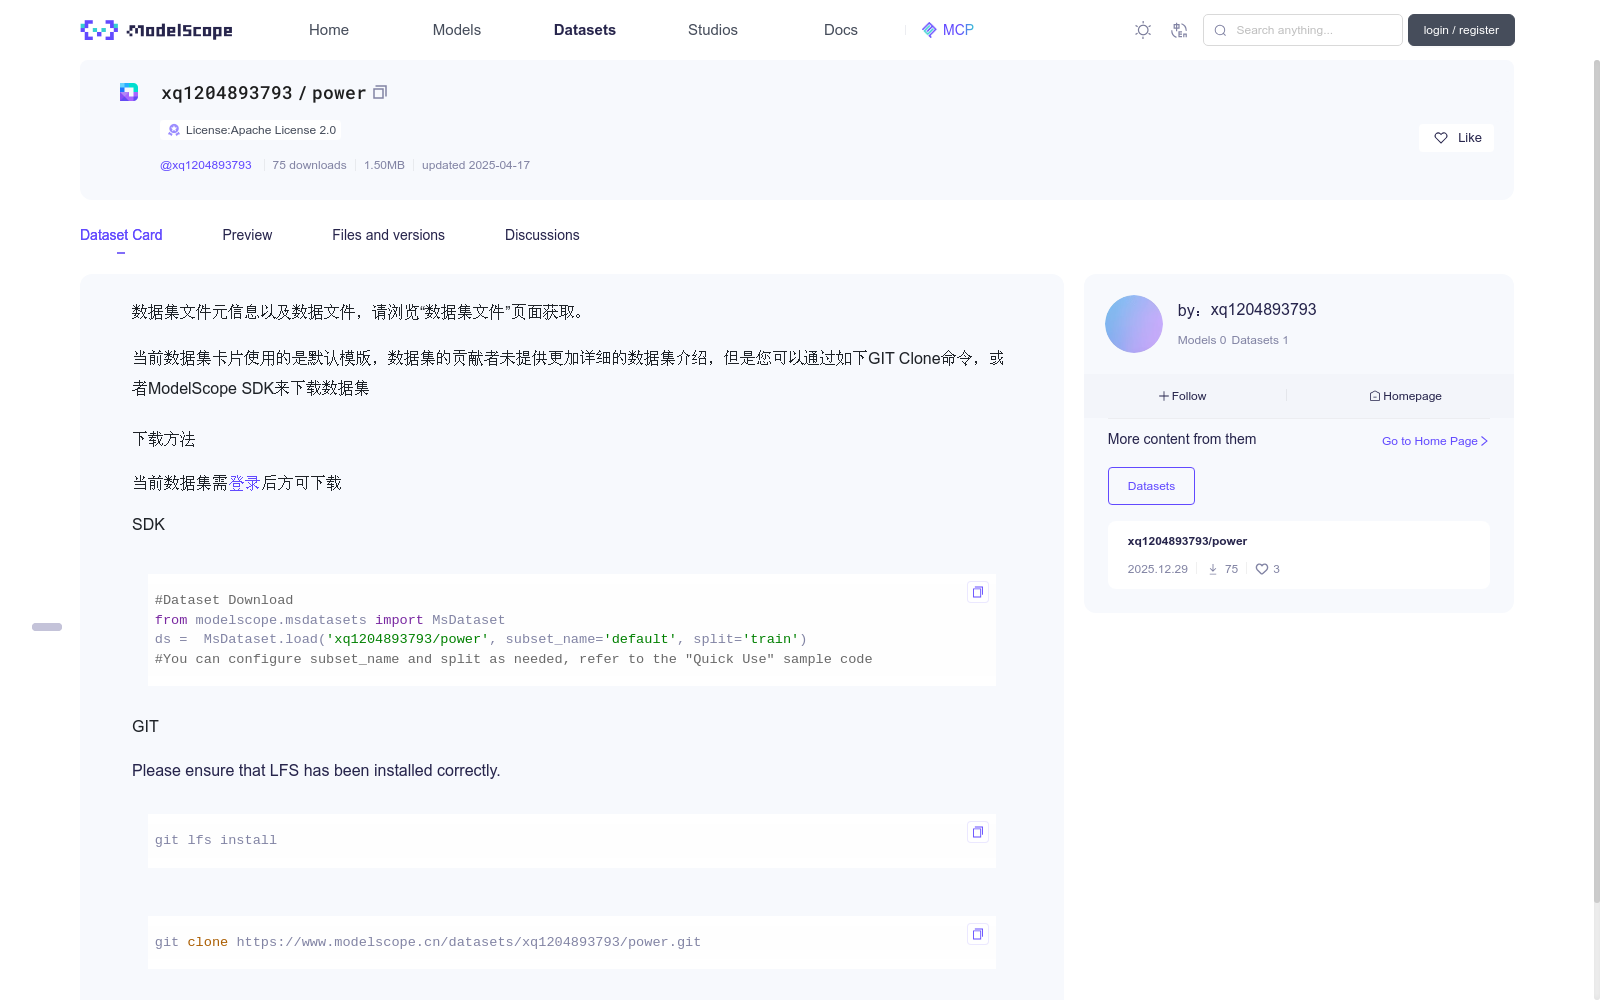Click the dataset avatar icon beside the title

click(x=129, y=92)
